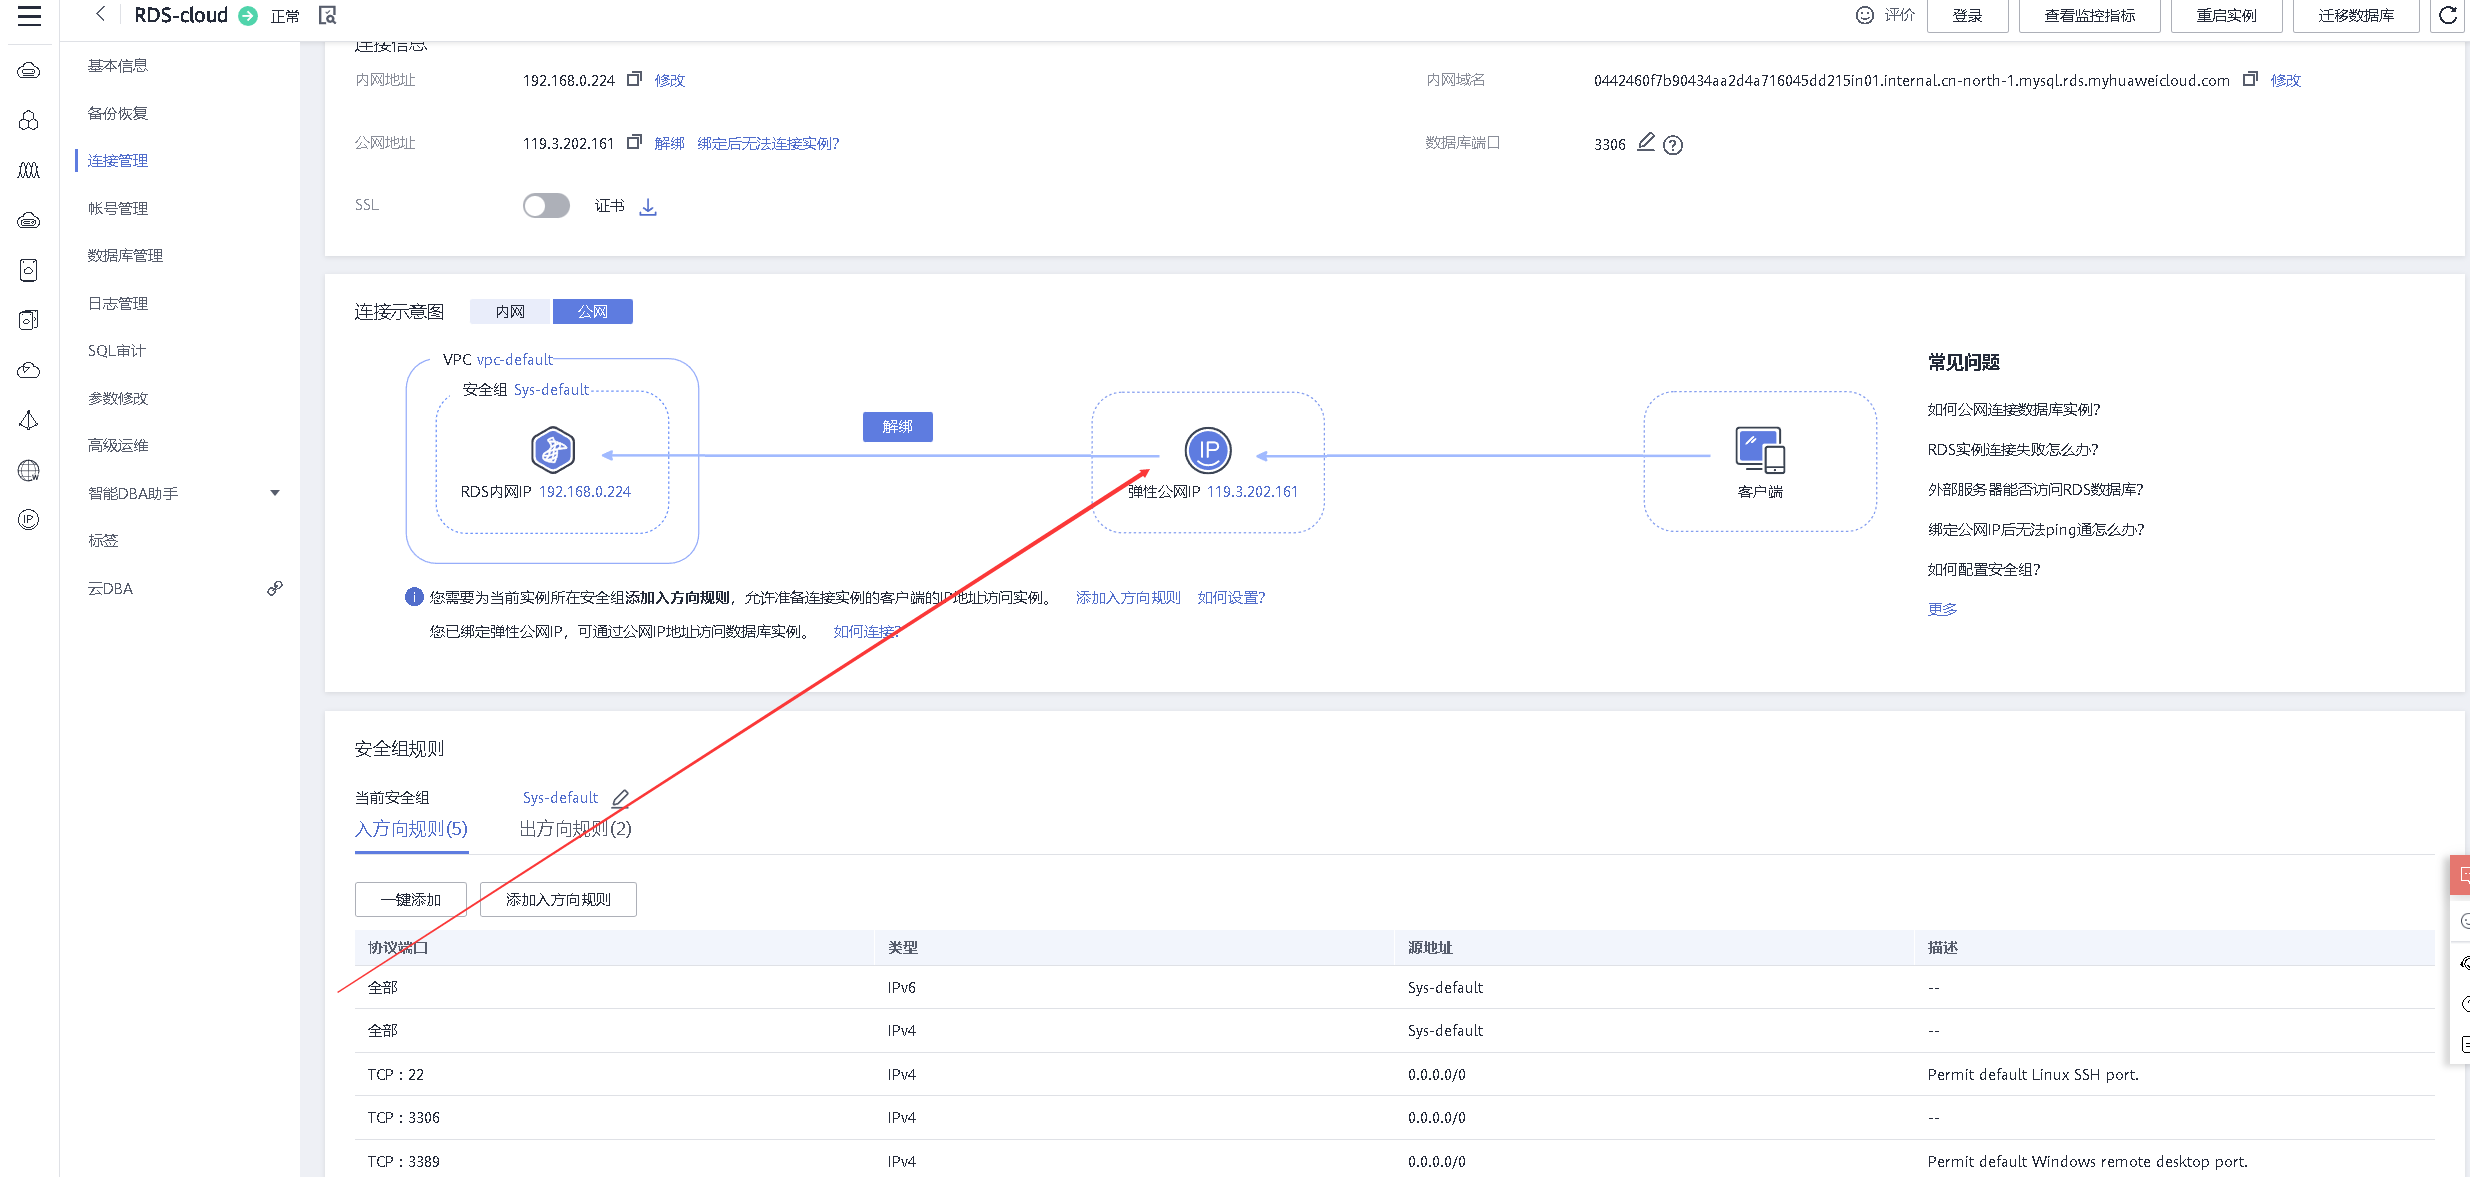Edit the current security group Sys-default
The width and height of the screenshot is (2470, 1177).
(x=620, y=798)
